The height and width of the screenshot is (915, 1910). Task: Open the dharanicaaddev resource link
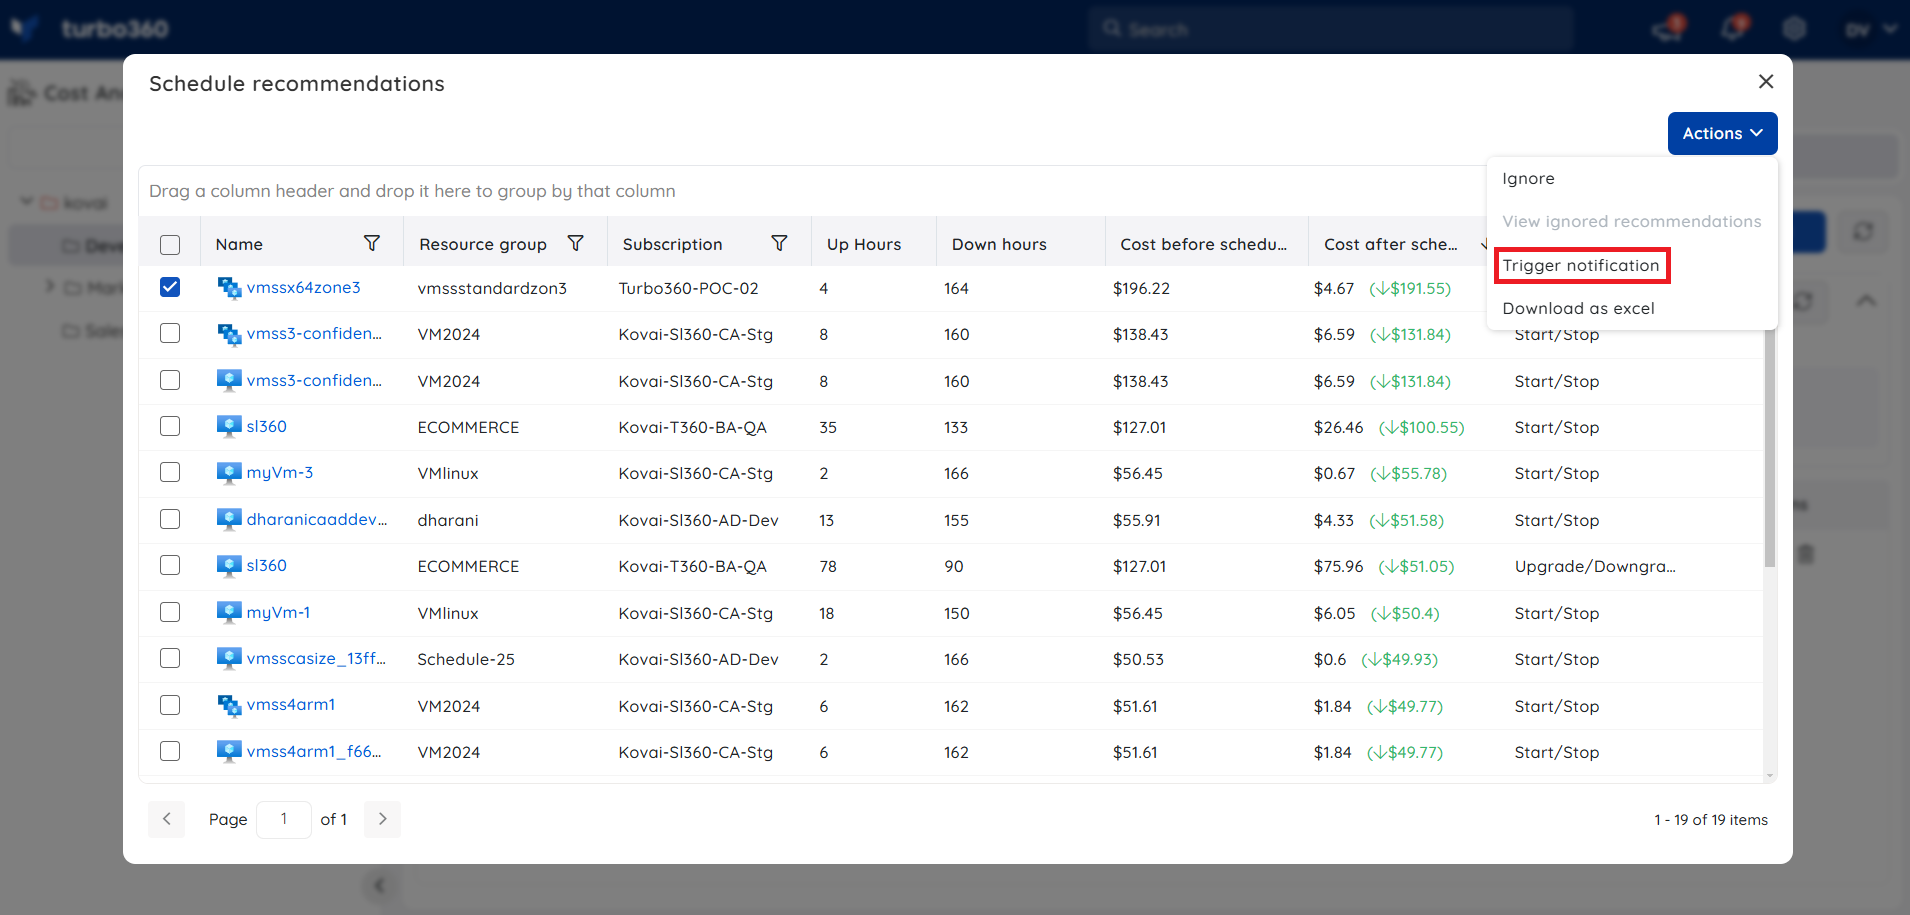pyautogui.click(x=316, y=519)
